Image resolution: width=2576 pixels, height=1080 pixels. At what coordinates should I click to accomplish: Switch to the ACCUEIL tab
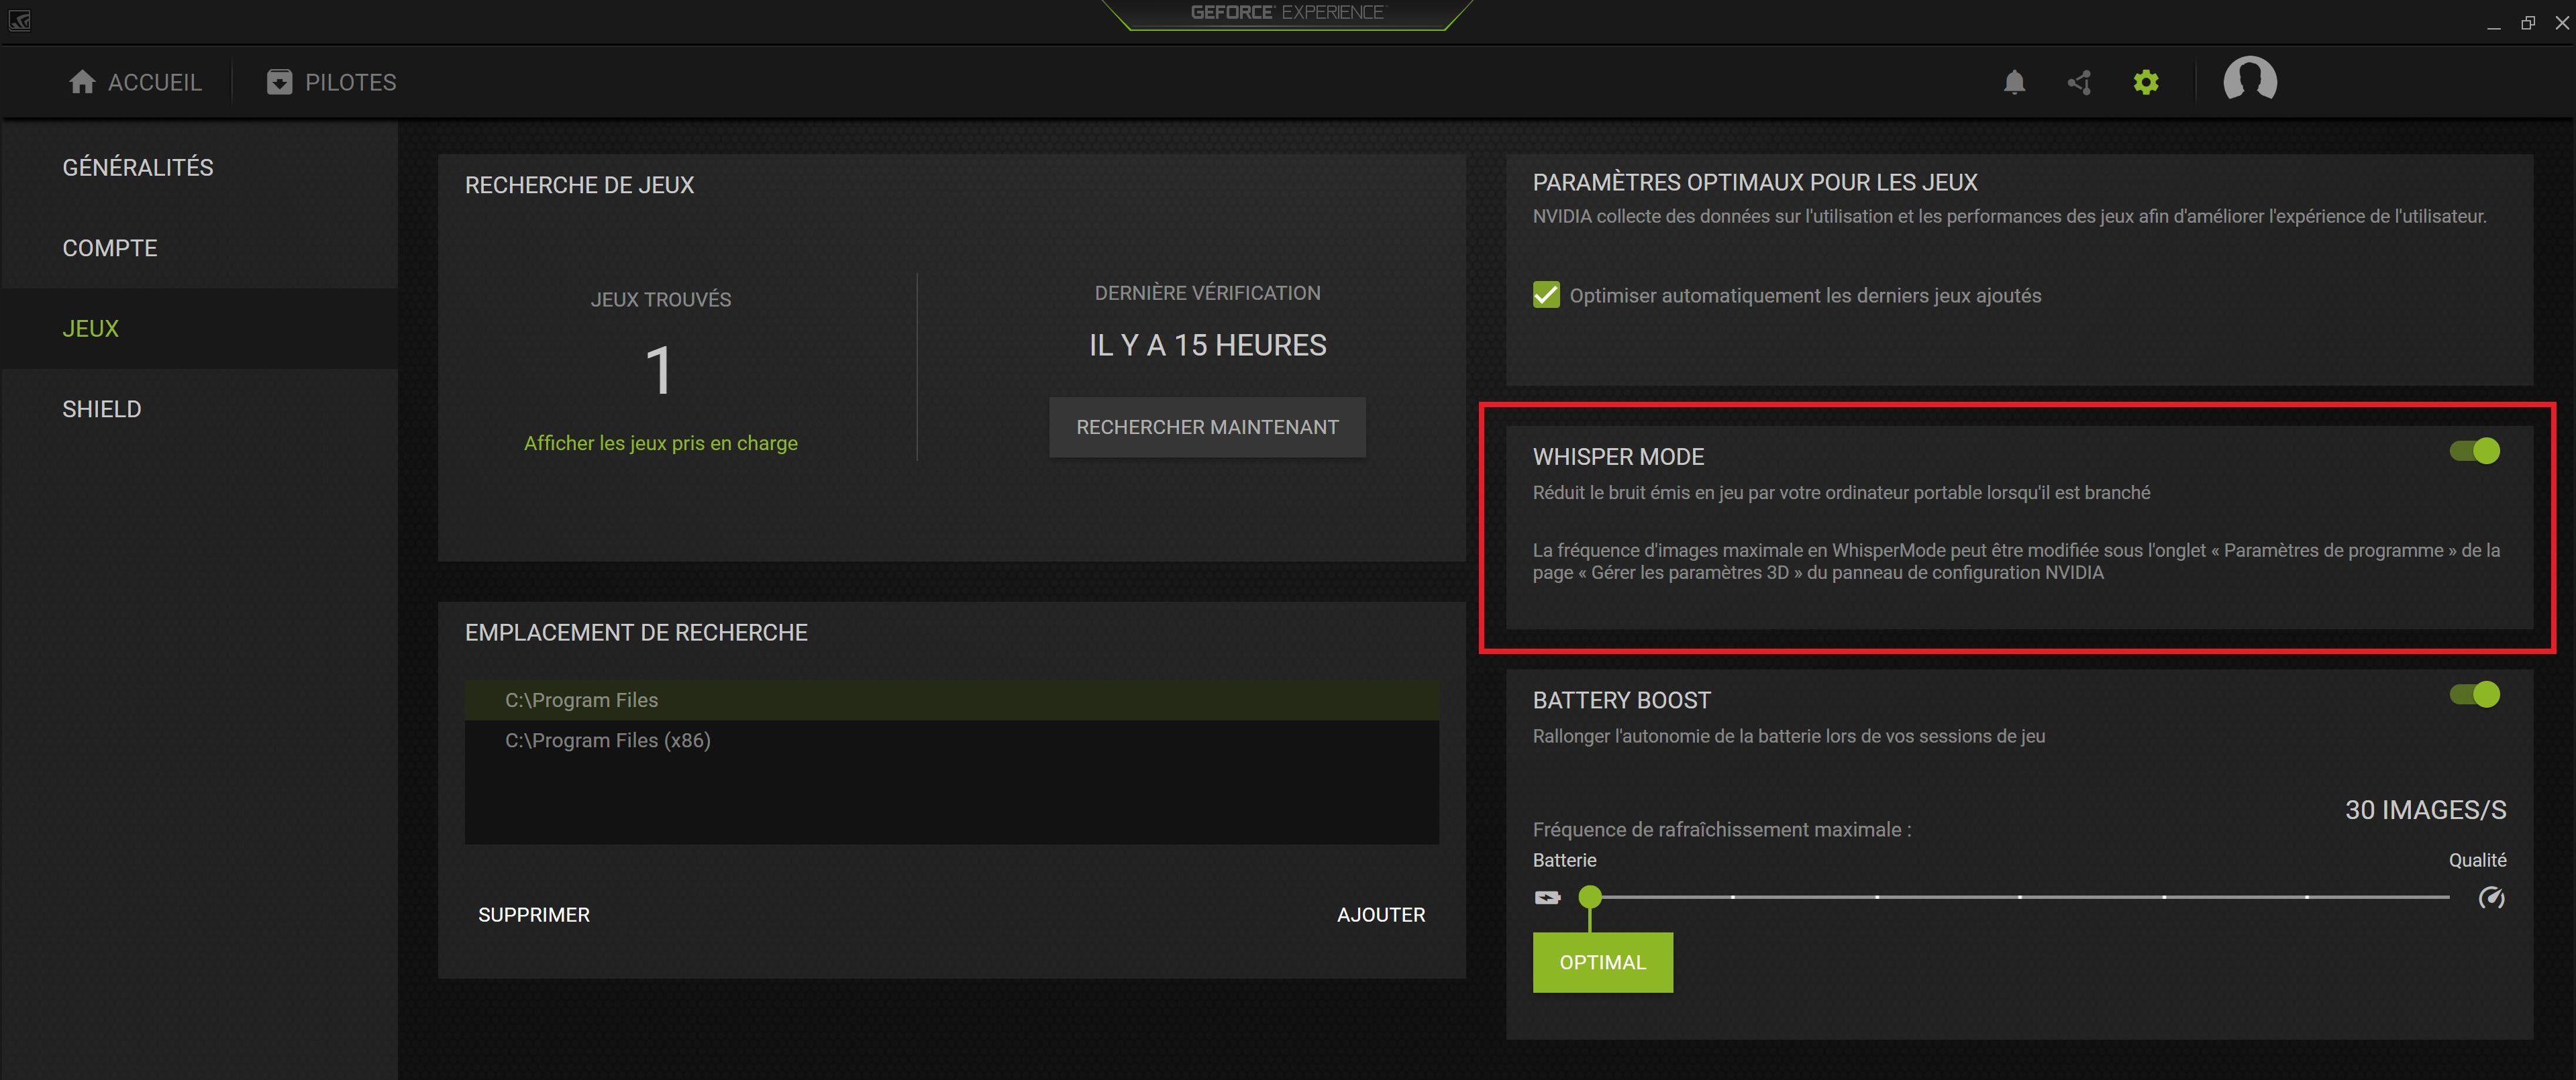(x=135, y=82)
